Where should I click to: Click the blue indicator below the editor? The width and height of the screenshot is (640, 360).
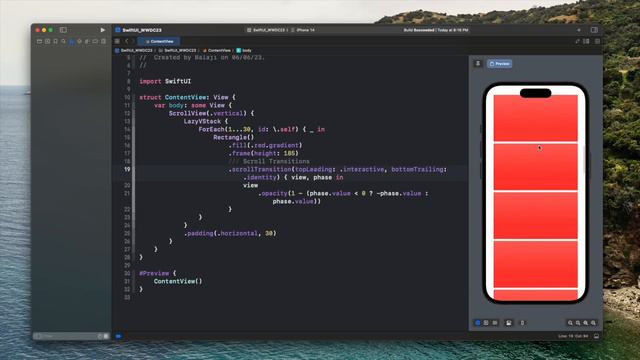pos(119,336)
